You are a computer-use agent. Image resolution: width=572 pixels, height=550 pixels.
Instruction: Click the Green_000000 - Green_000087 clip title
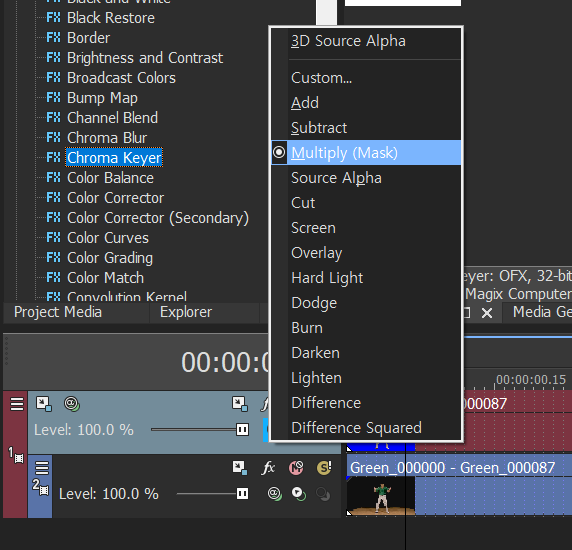click(452, 468)
